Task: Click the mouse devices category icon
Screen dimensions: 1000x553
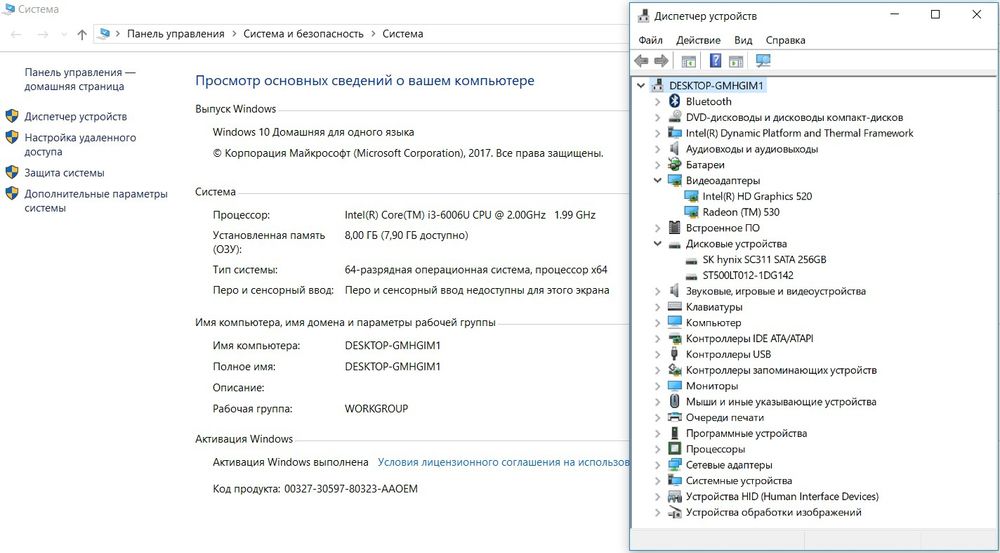Action: 675,402
